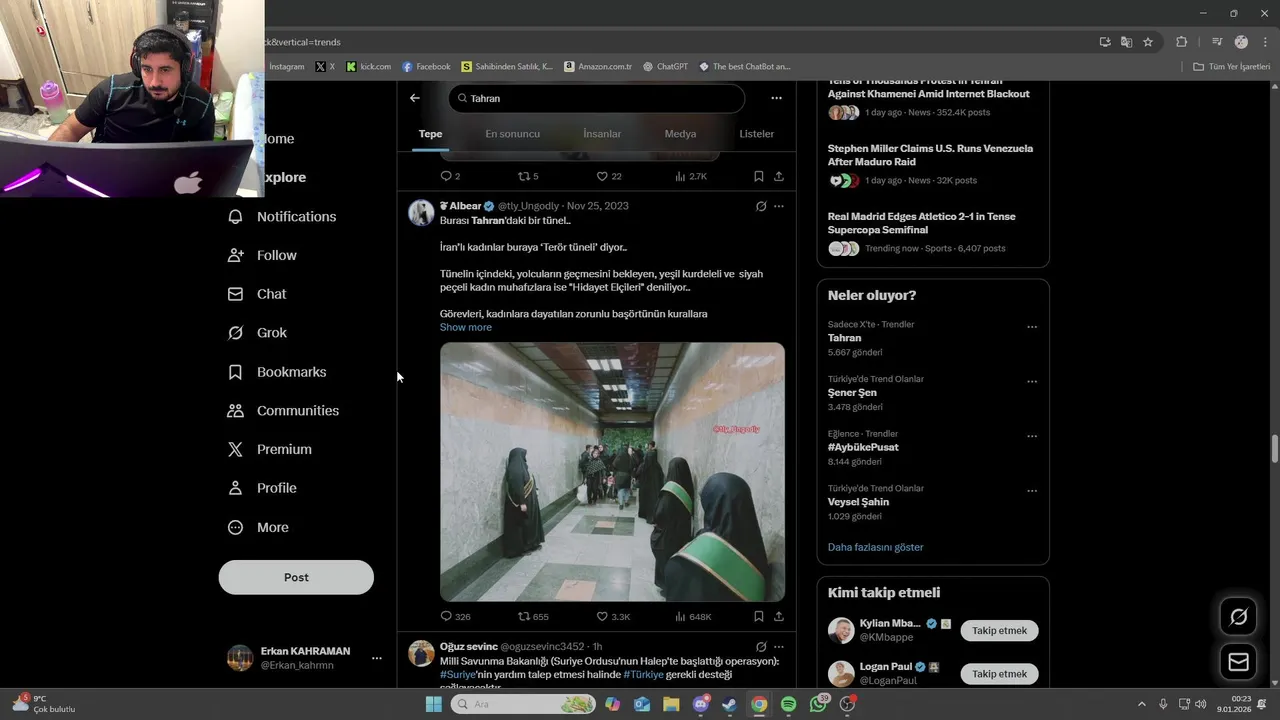The image size is (1280, 720).
Task: Open Erkan KAHRAMAN account options dots
Action: point(376,658)
